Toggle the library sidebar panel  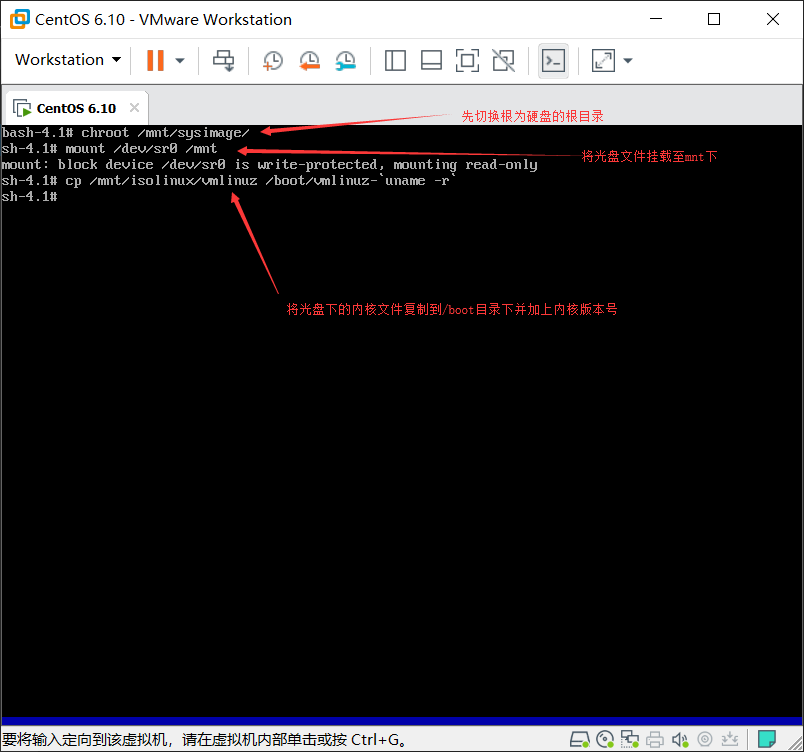point(395,60)
